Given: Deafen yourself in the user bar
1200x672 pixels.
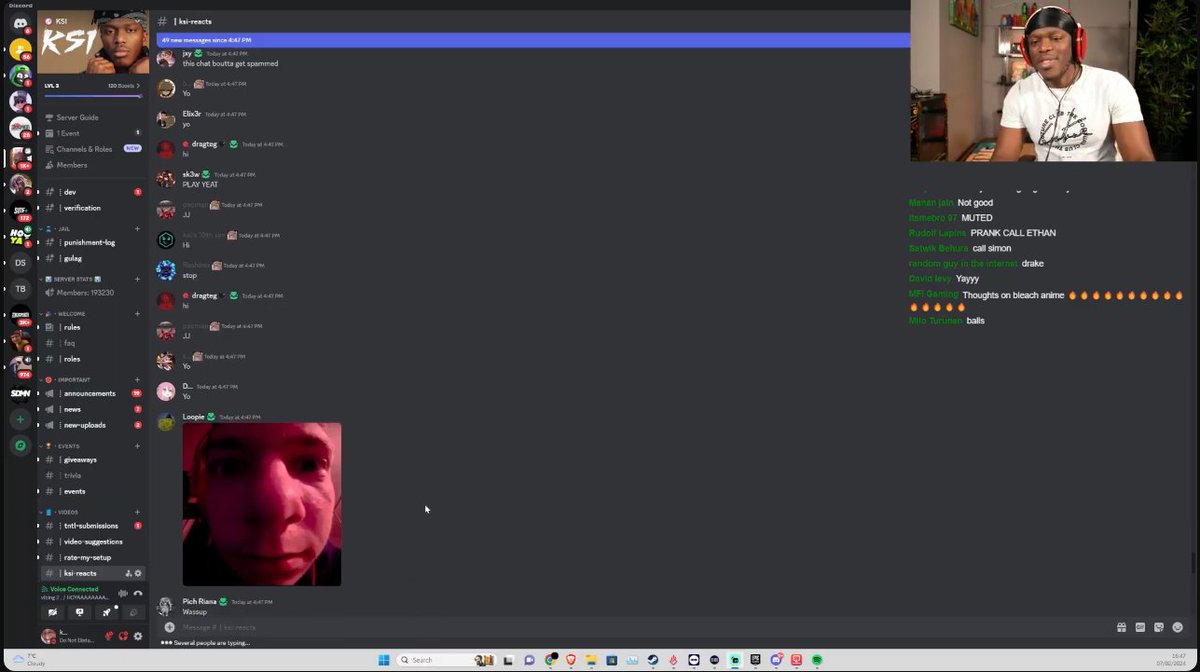Looking at the screenshot, I should pyautogui.click(x=123, y=636).
